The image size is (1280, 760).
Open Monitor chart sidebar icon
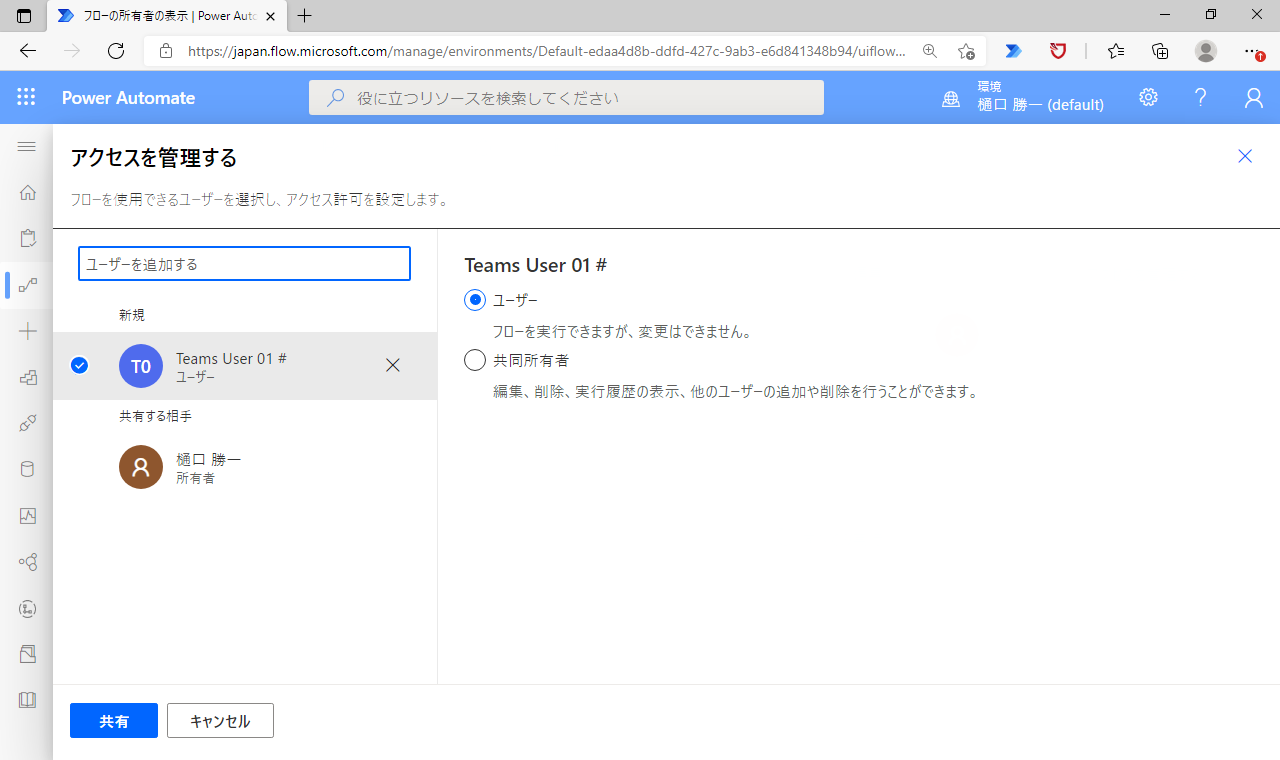click(28, 516)
